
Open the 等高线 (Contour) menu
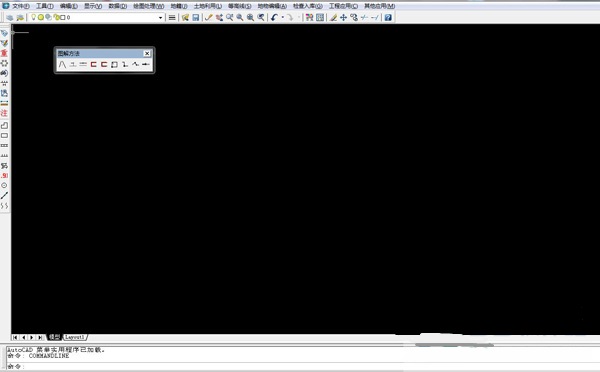tap(240, 6)
